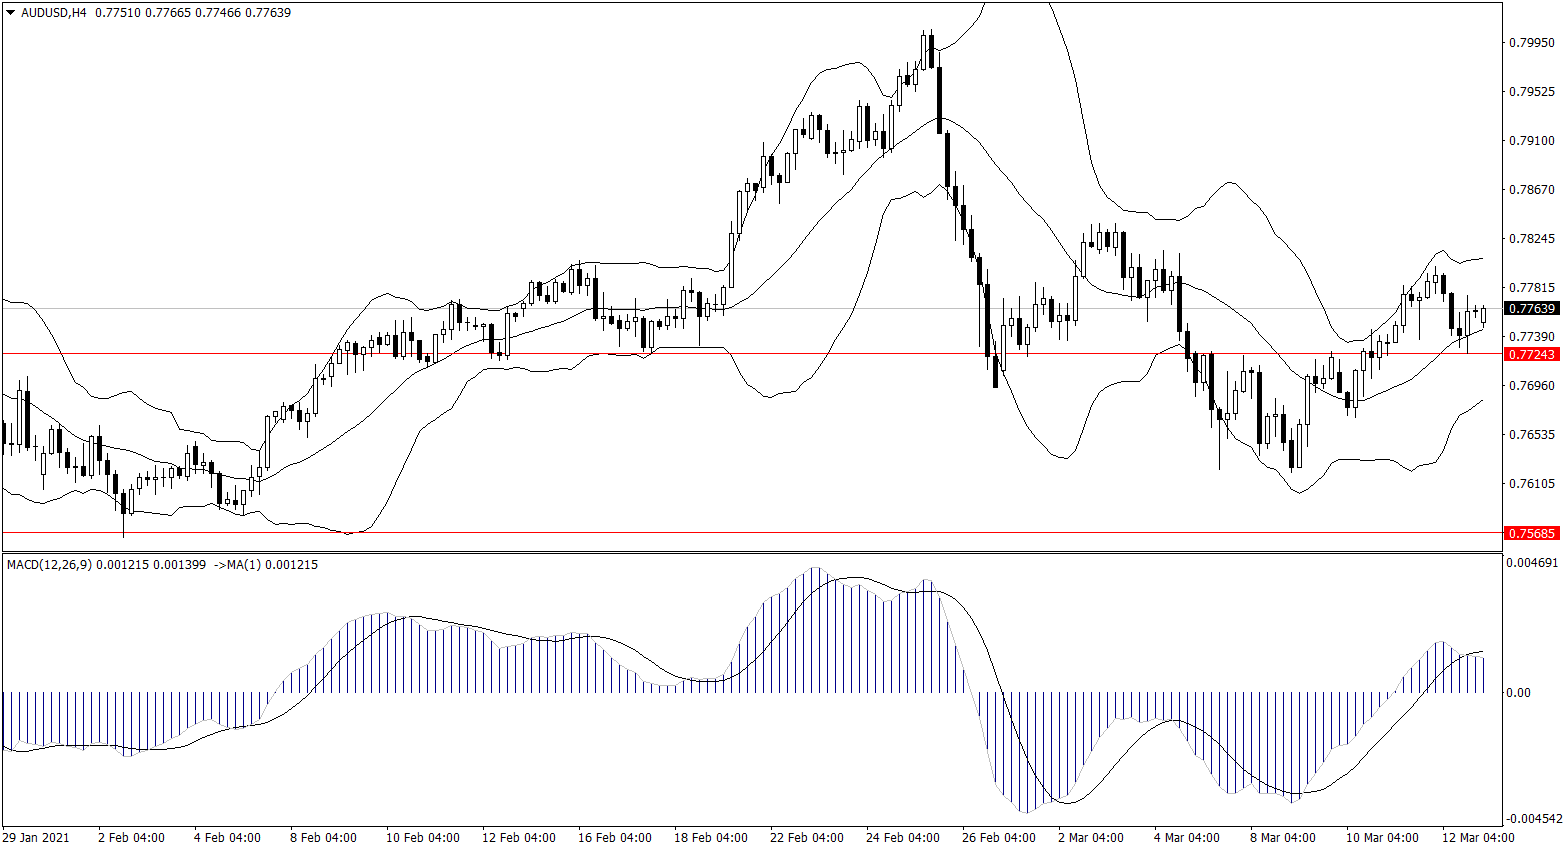The width and height of the screenshot is (1566, 850).
Task: Click the 0.79950 price axis label
Action: point(1531,43)
